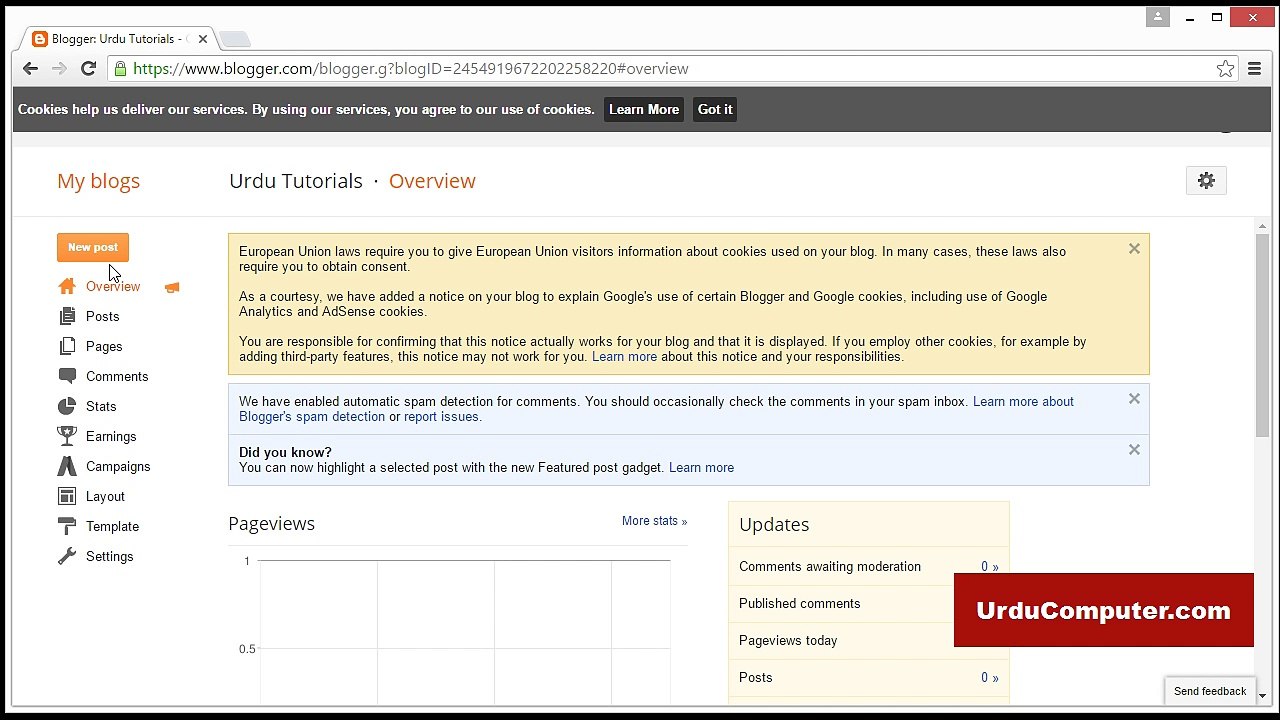Select the Pages document icon

pyautogui.click(x=67, y=346)
